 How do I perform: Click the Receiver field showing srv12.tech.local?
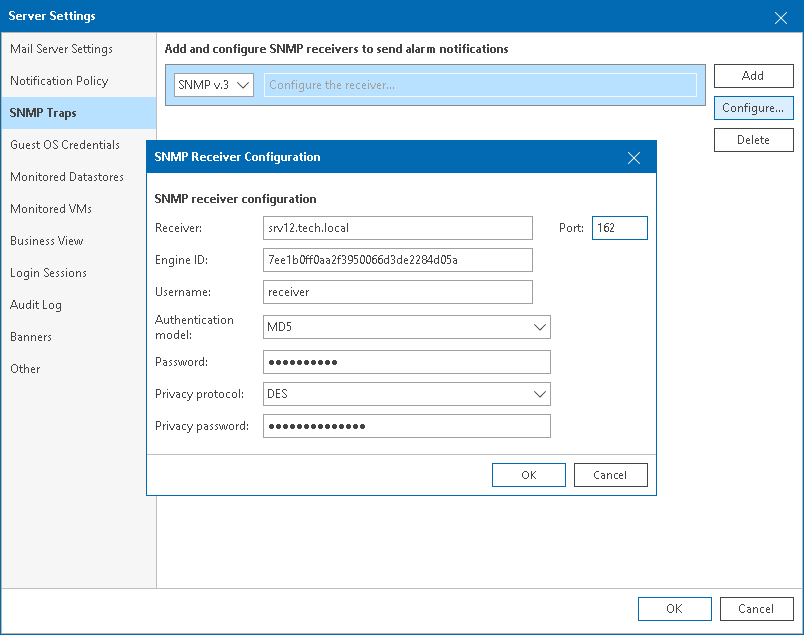pyautogui.click(x=397, y=228)
